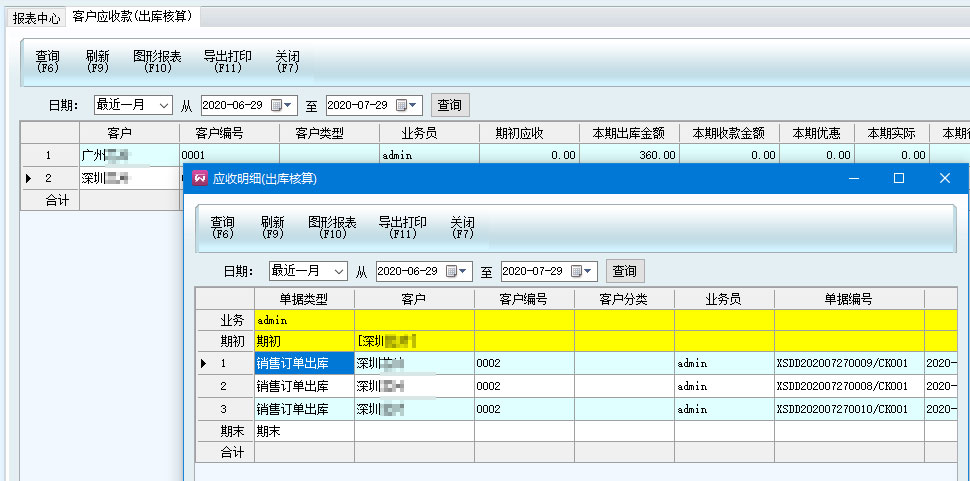This screenshot has width=970, height=481.
Task: Select row 2 销售订单出库 cell
Action: 304,386
